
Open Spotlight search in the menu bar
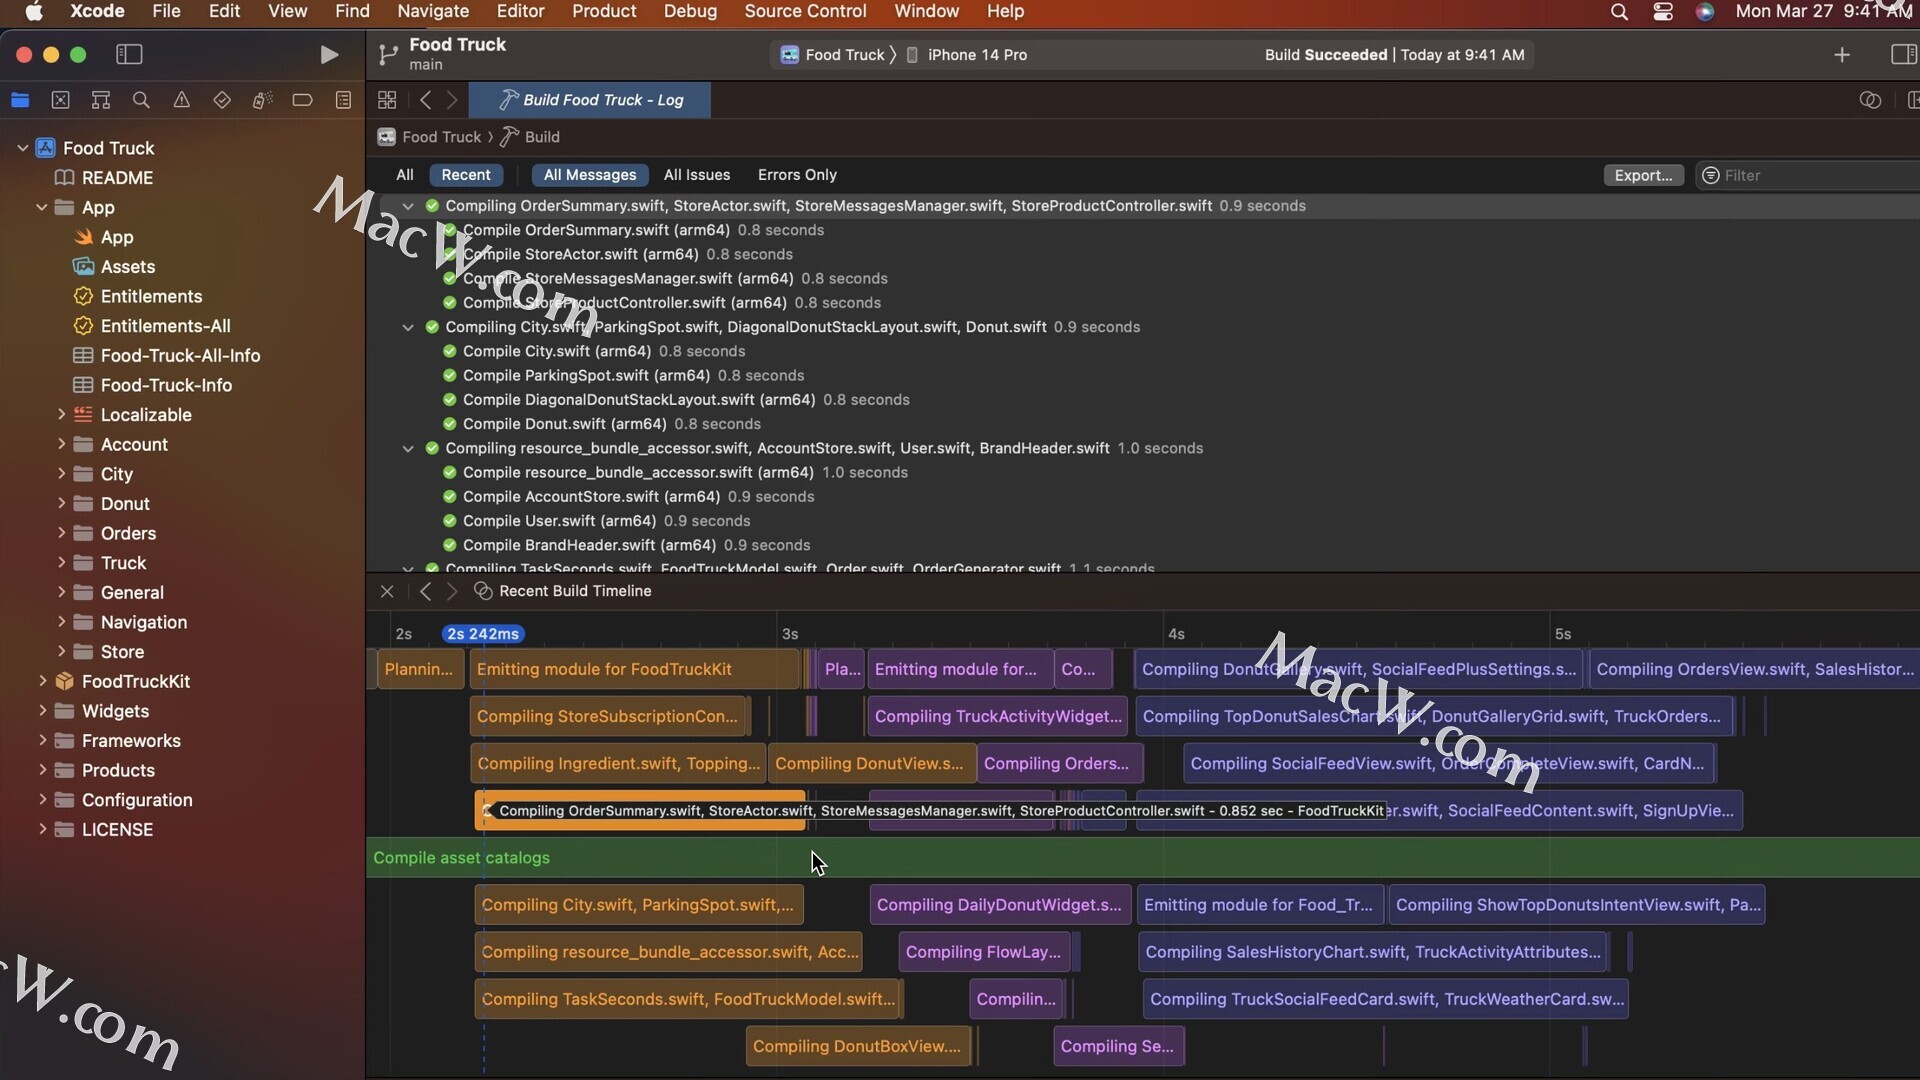1619,12
